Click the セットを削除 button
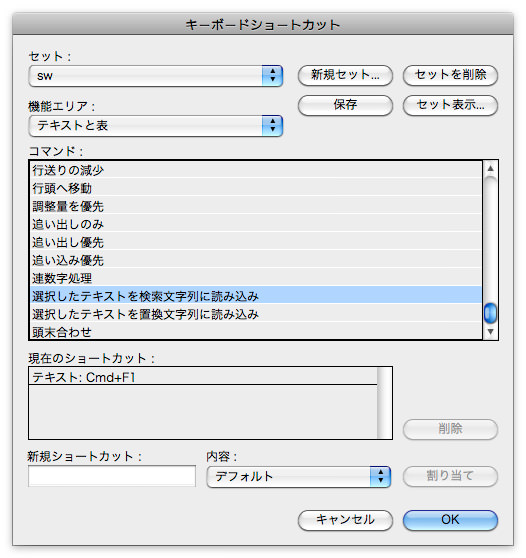 coord(450,75)
